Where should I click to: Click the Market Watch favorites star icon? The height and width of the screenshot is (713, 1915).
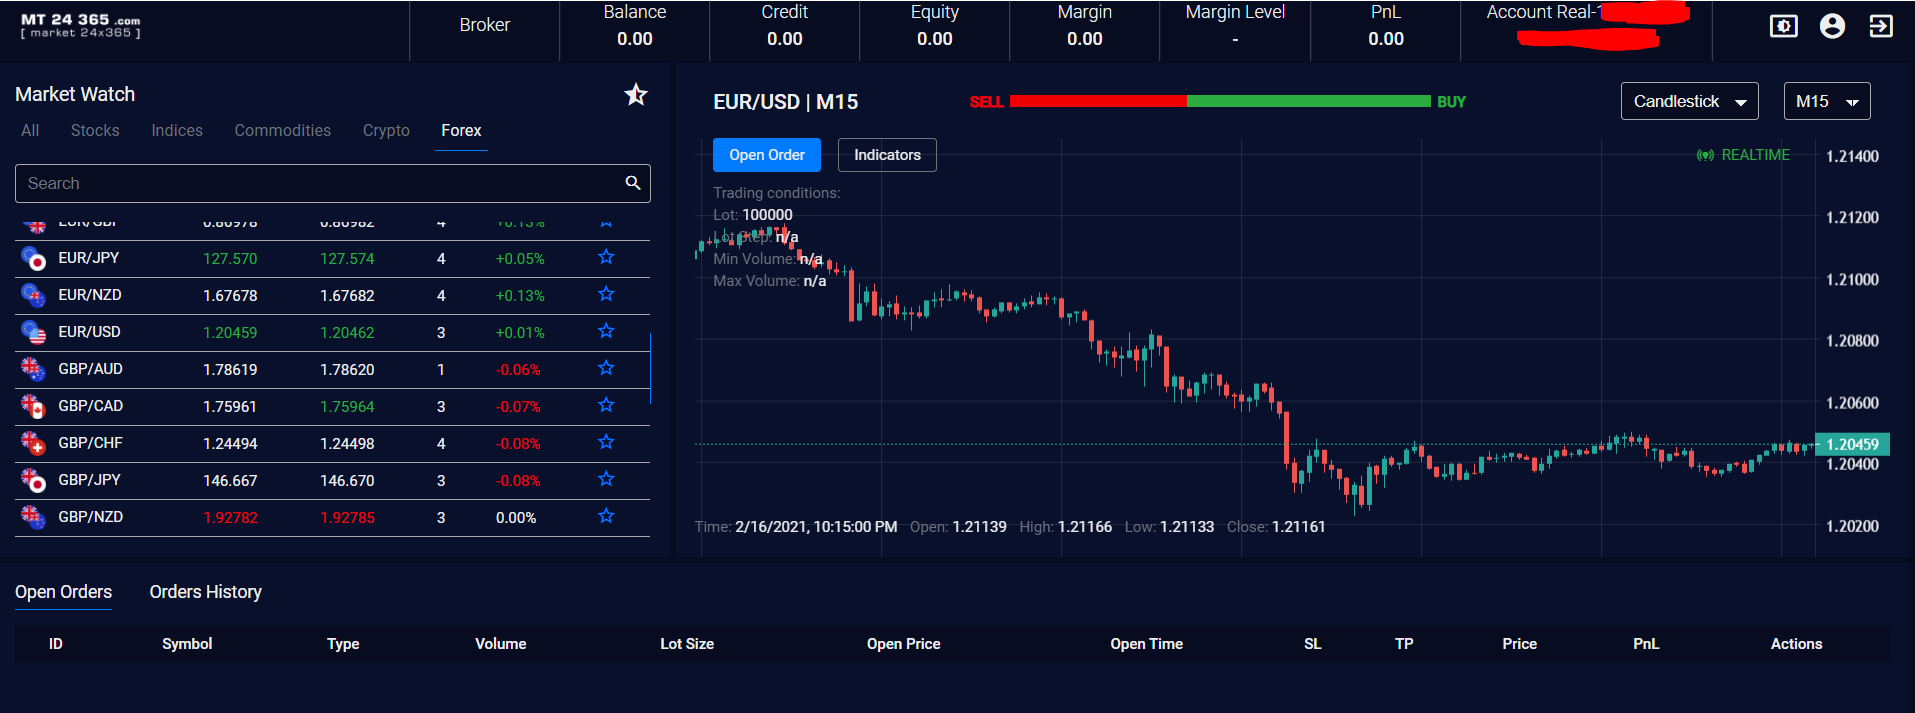636,95
